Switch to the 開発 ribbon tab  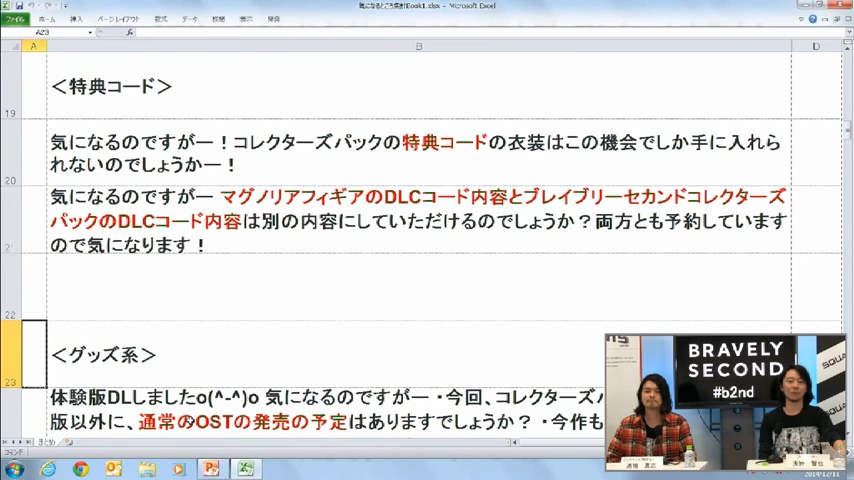(x=273, y=19)
